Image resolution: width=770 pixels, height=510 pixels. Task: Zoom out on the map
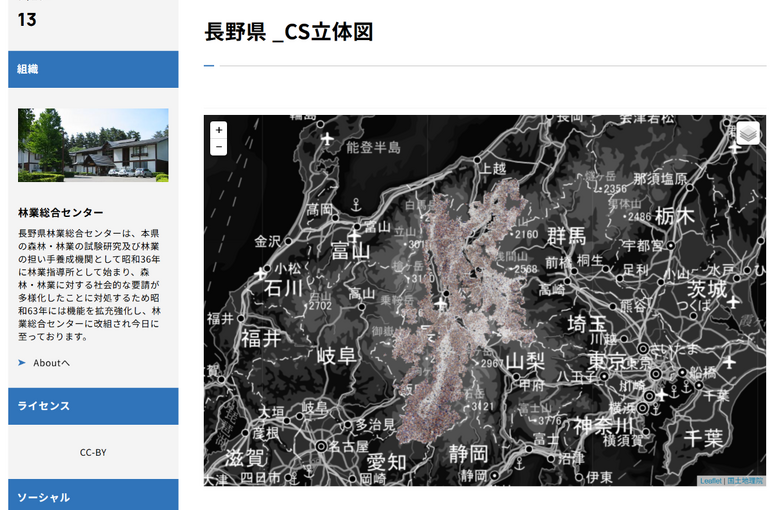219,147
